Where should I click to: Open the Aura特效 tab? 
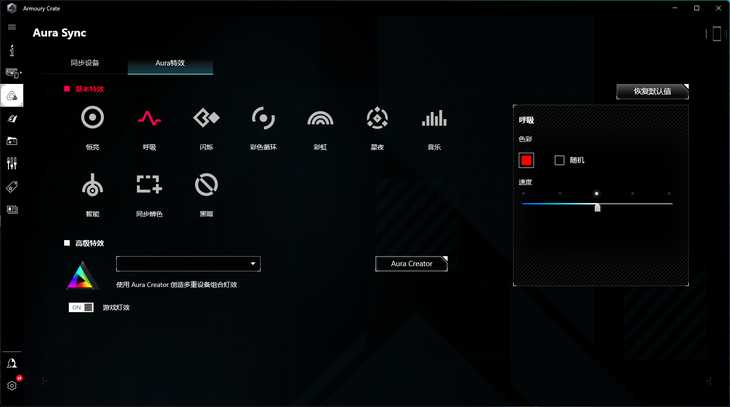(170, 63)
